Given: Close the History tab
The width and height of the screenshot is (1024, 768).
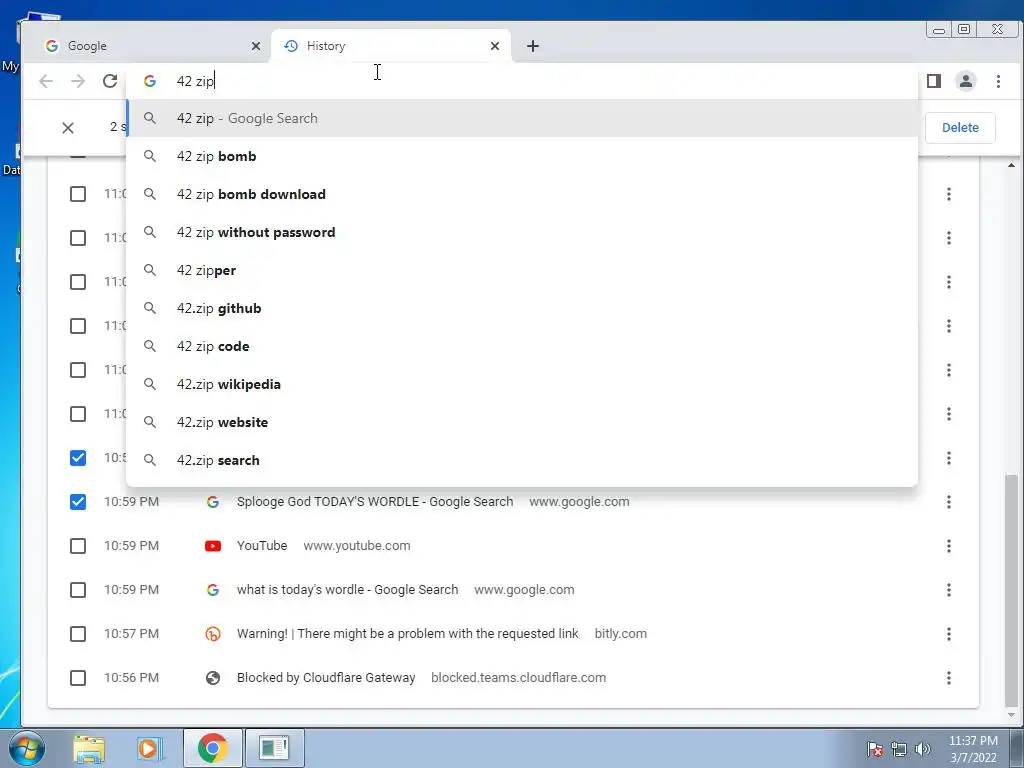Looking at the screenshot, I should click(x=494, y=46).
